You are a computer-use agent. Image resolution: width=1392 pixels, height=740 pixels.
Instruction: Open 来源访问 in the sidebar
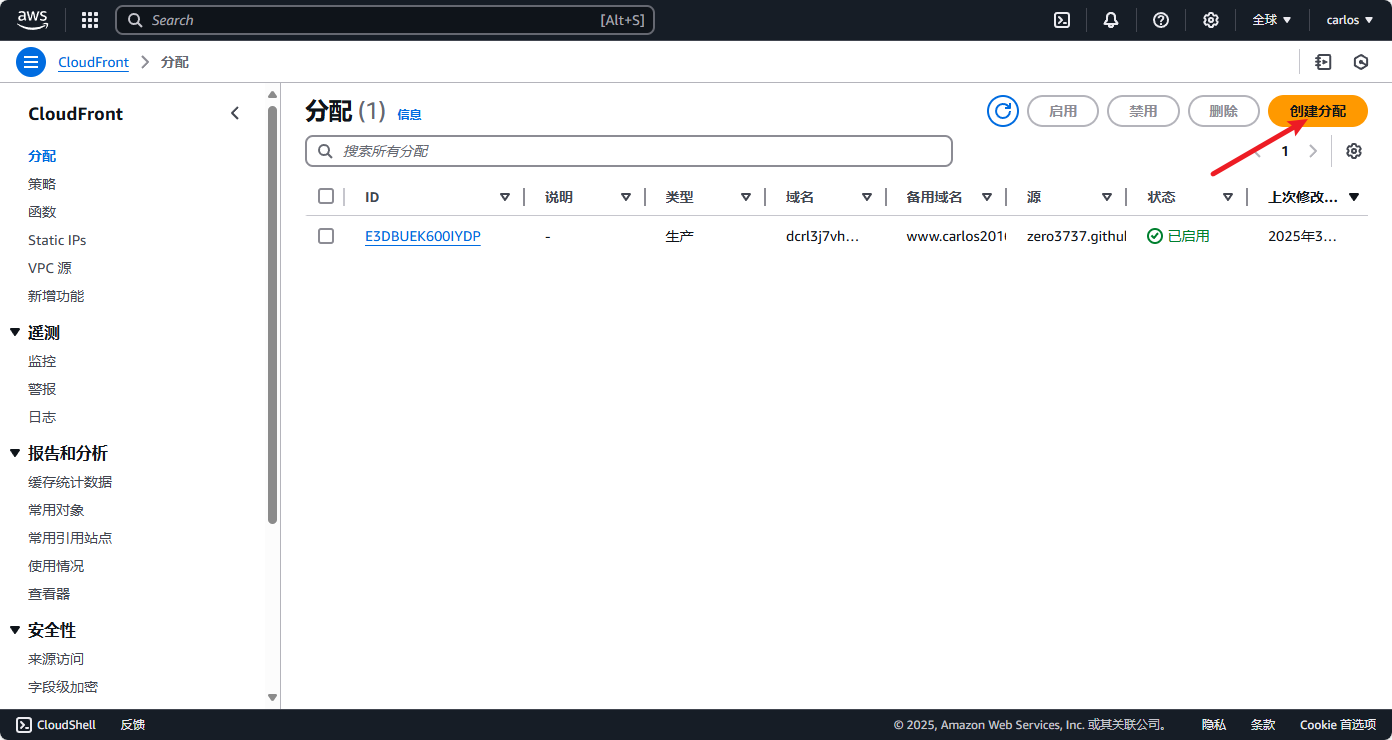[x=56, y=659]
